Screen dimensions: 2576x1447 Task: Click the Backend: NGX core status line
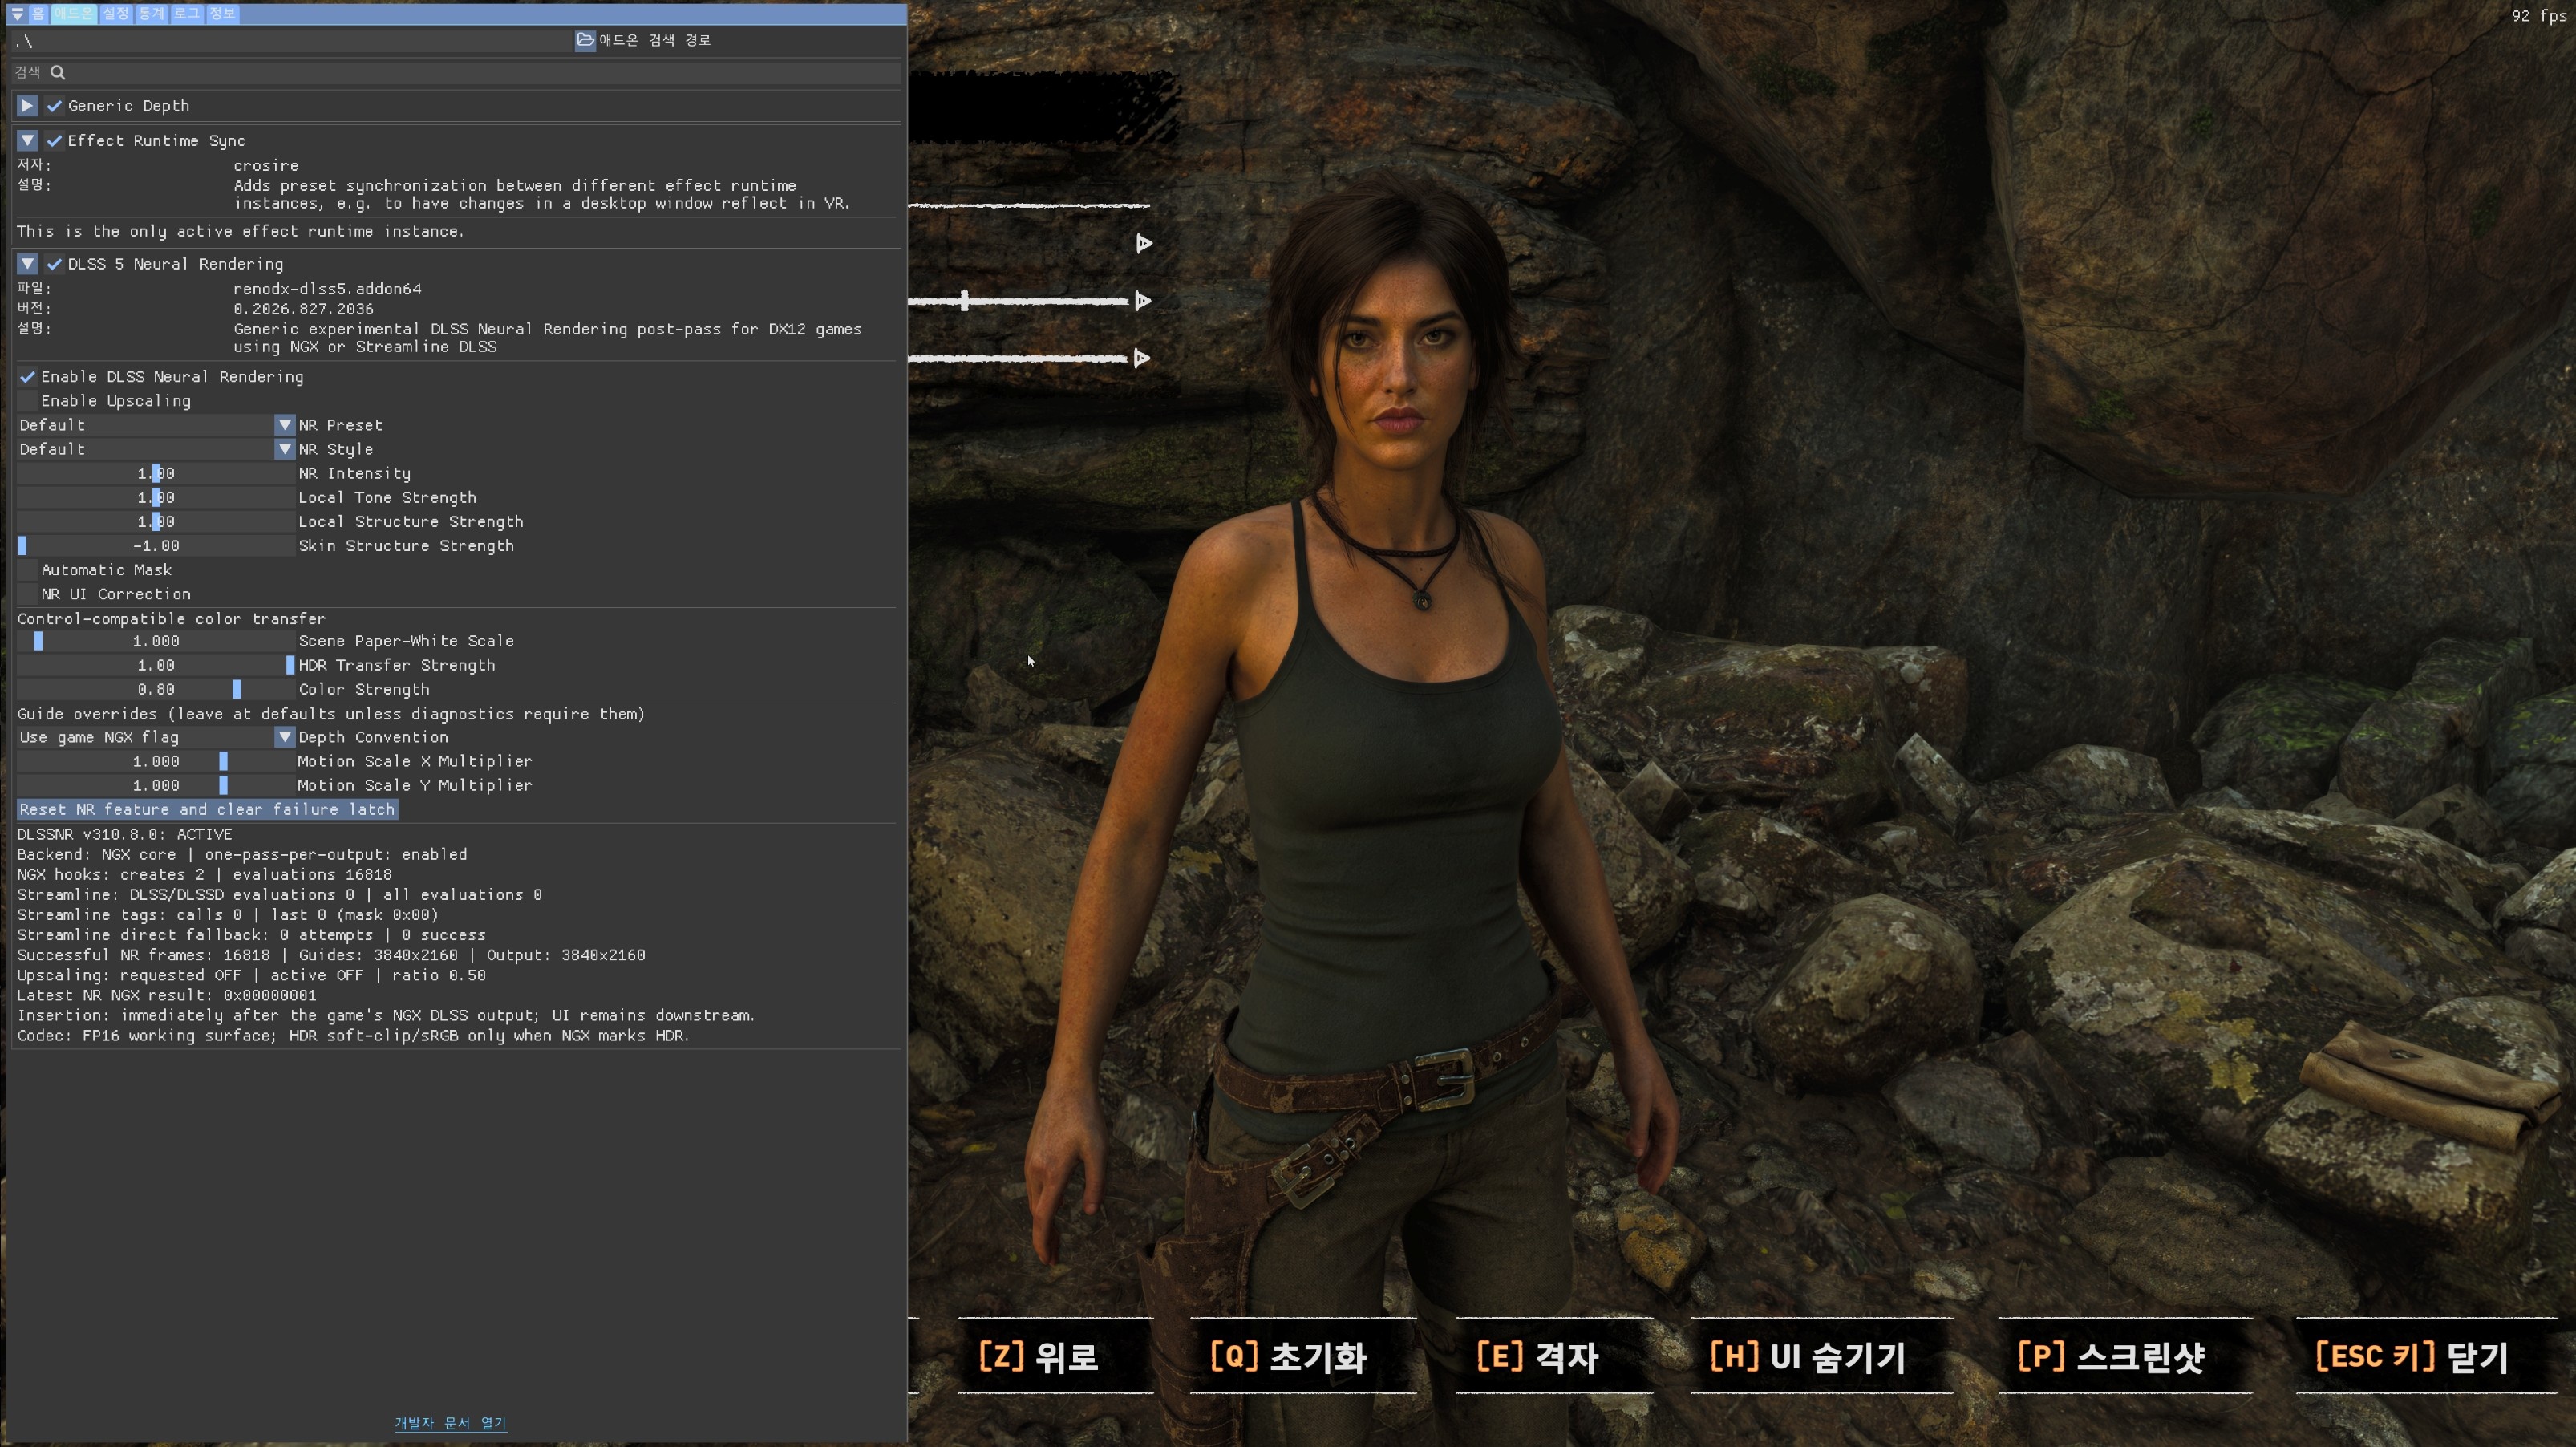pyautogui.click(x=242, y=855)
